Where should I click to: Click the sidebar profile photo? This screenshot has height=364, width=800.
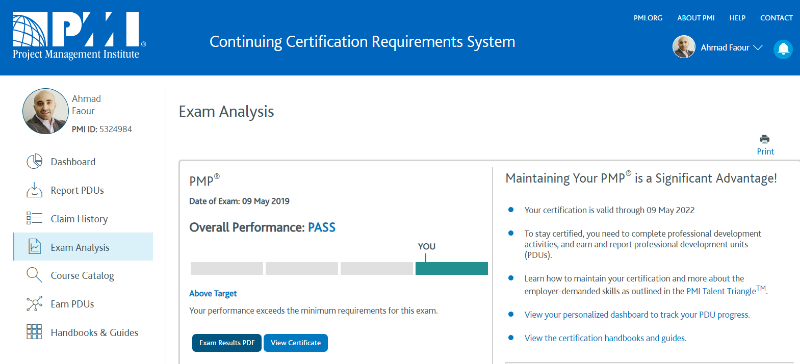pyautogui.click(x=45, y=111)
